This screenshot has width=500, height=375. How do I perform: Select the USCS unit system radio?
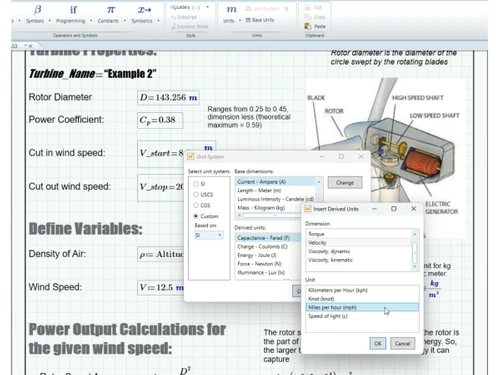pyautogui.click(x=196, y=195)
